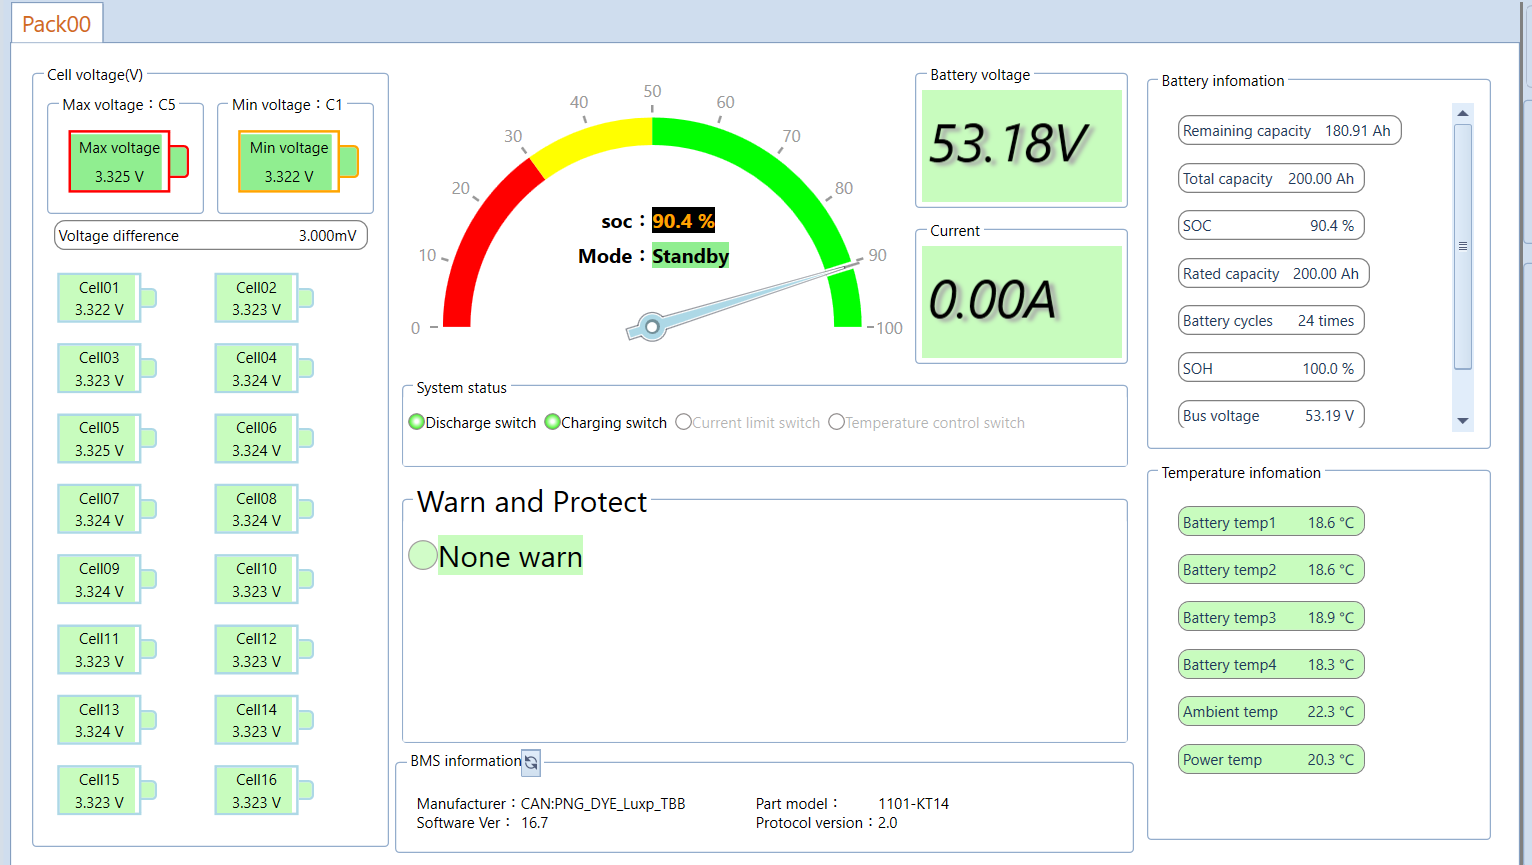Click the Battery information scrollbar thumb
1532x865 pixels.
(1463, 246)
